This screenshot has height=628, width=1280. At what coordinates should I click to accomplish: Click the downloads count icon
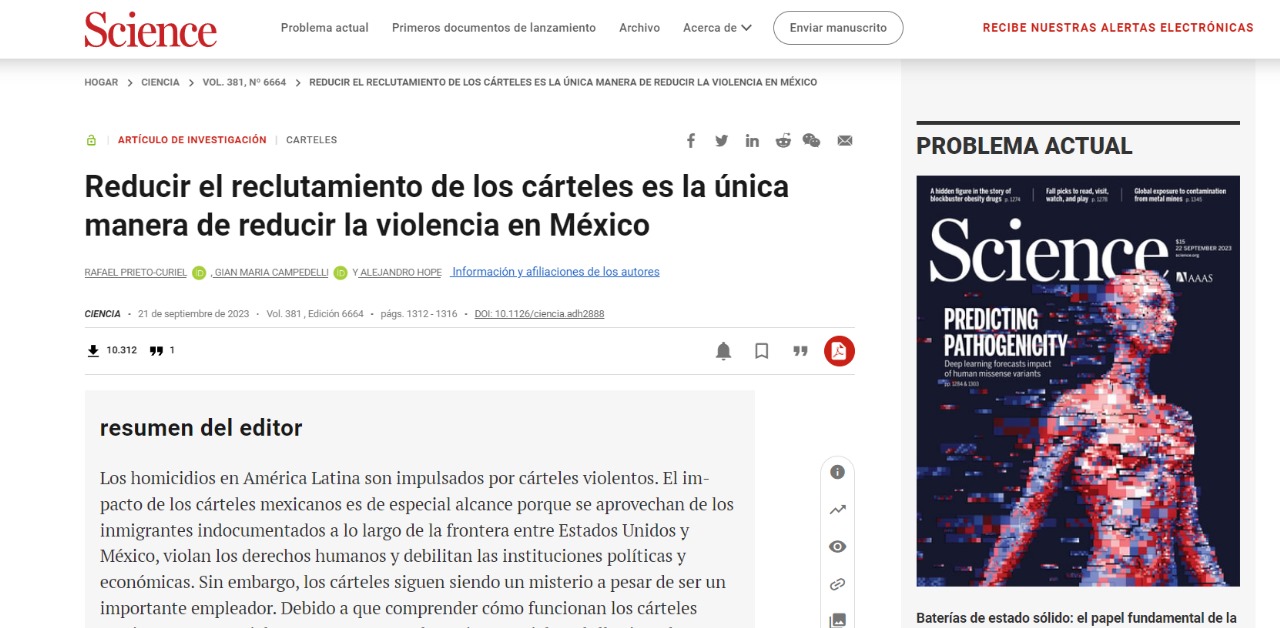pyautogui.click(x=93, y=350)
